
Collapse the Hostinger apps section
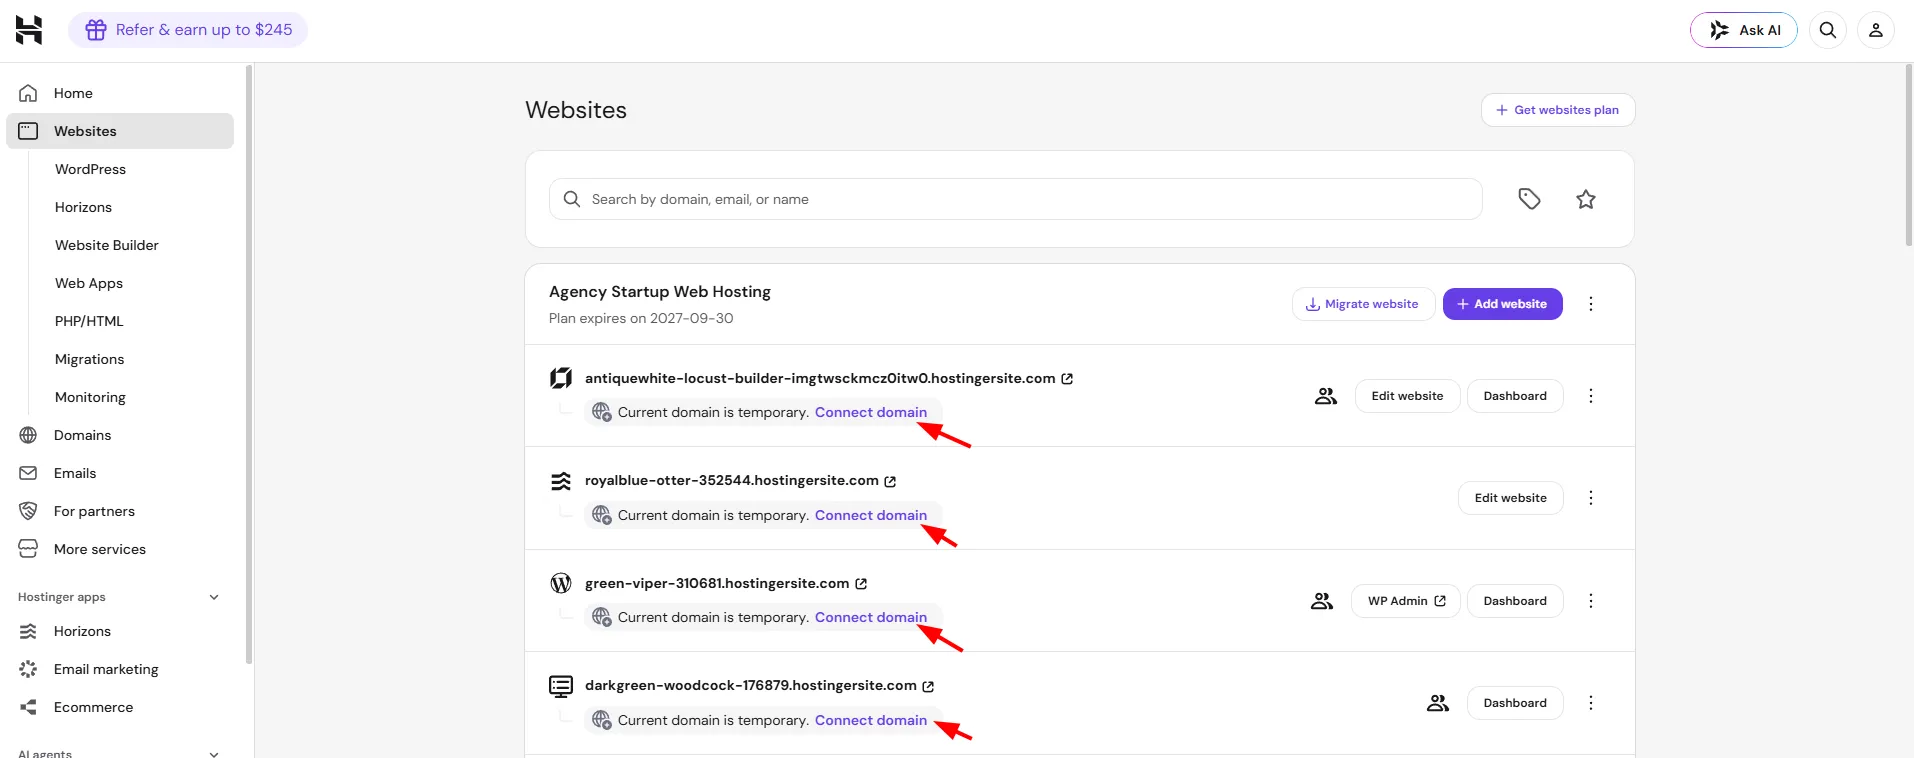coord(214,597)
